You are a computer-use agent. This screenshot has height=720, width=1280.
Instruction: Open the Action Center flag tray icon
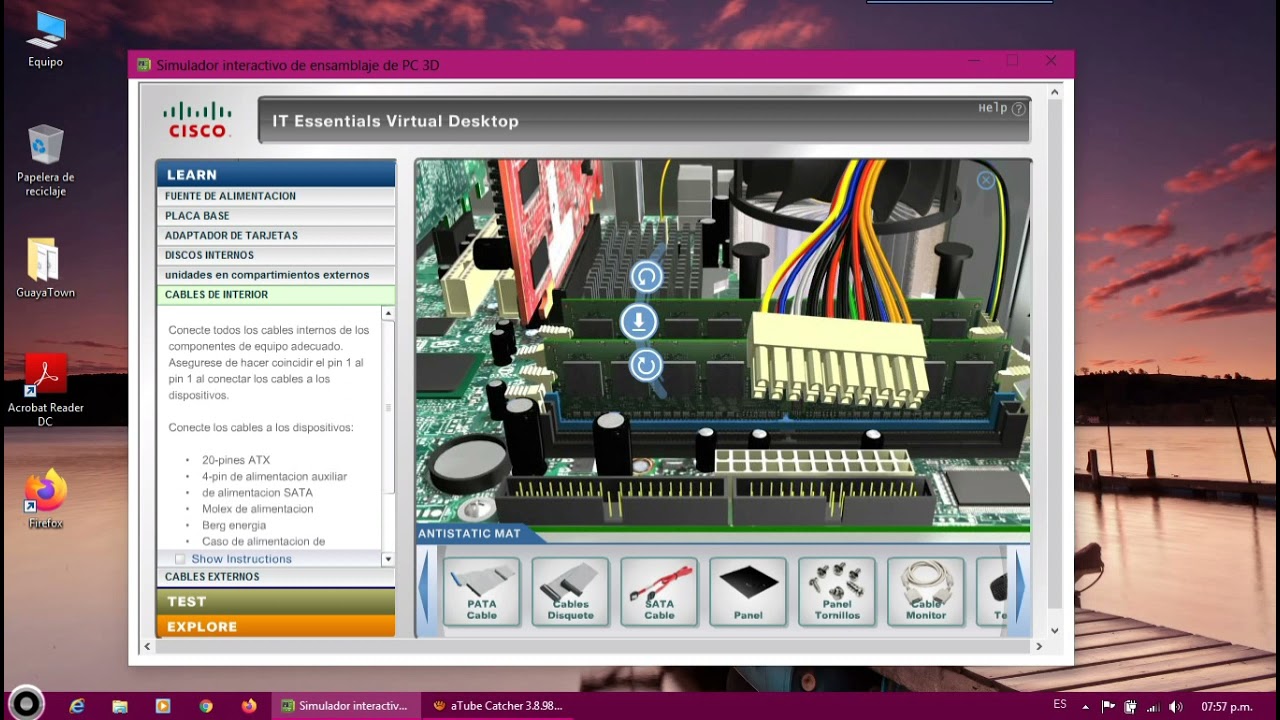(x=1108, y=706)
